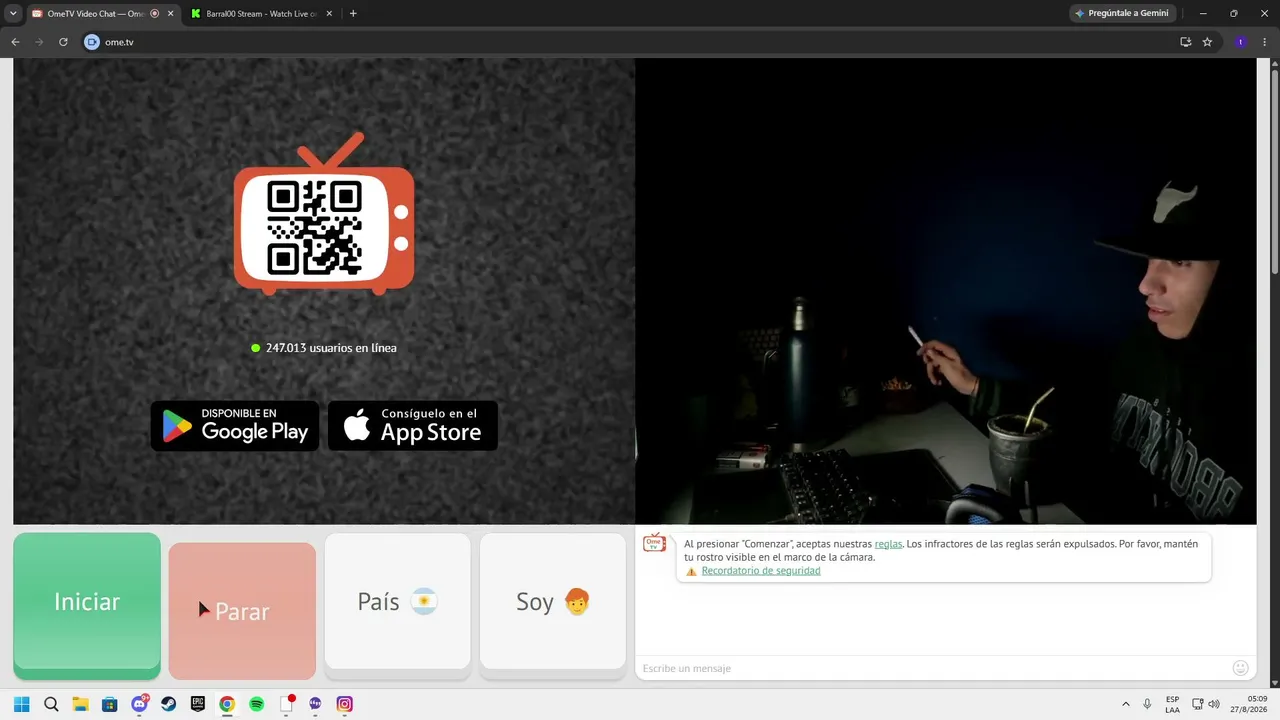Screen dimensions: 1280x720
Task: Switch to the Barral00 Stream tab
Action: tap(261, 14)
